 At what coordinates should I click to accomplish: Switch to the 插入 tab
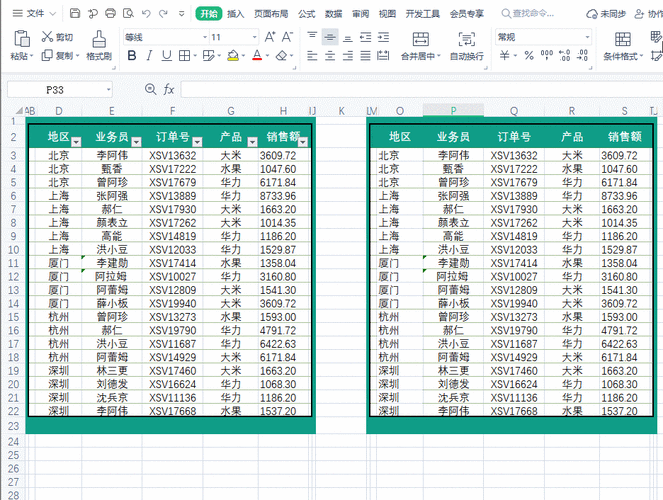coord(236,14)
